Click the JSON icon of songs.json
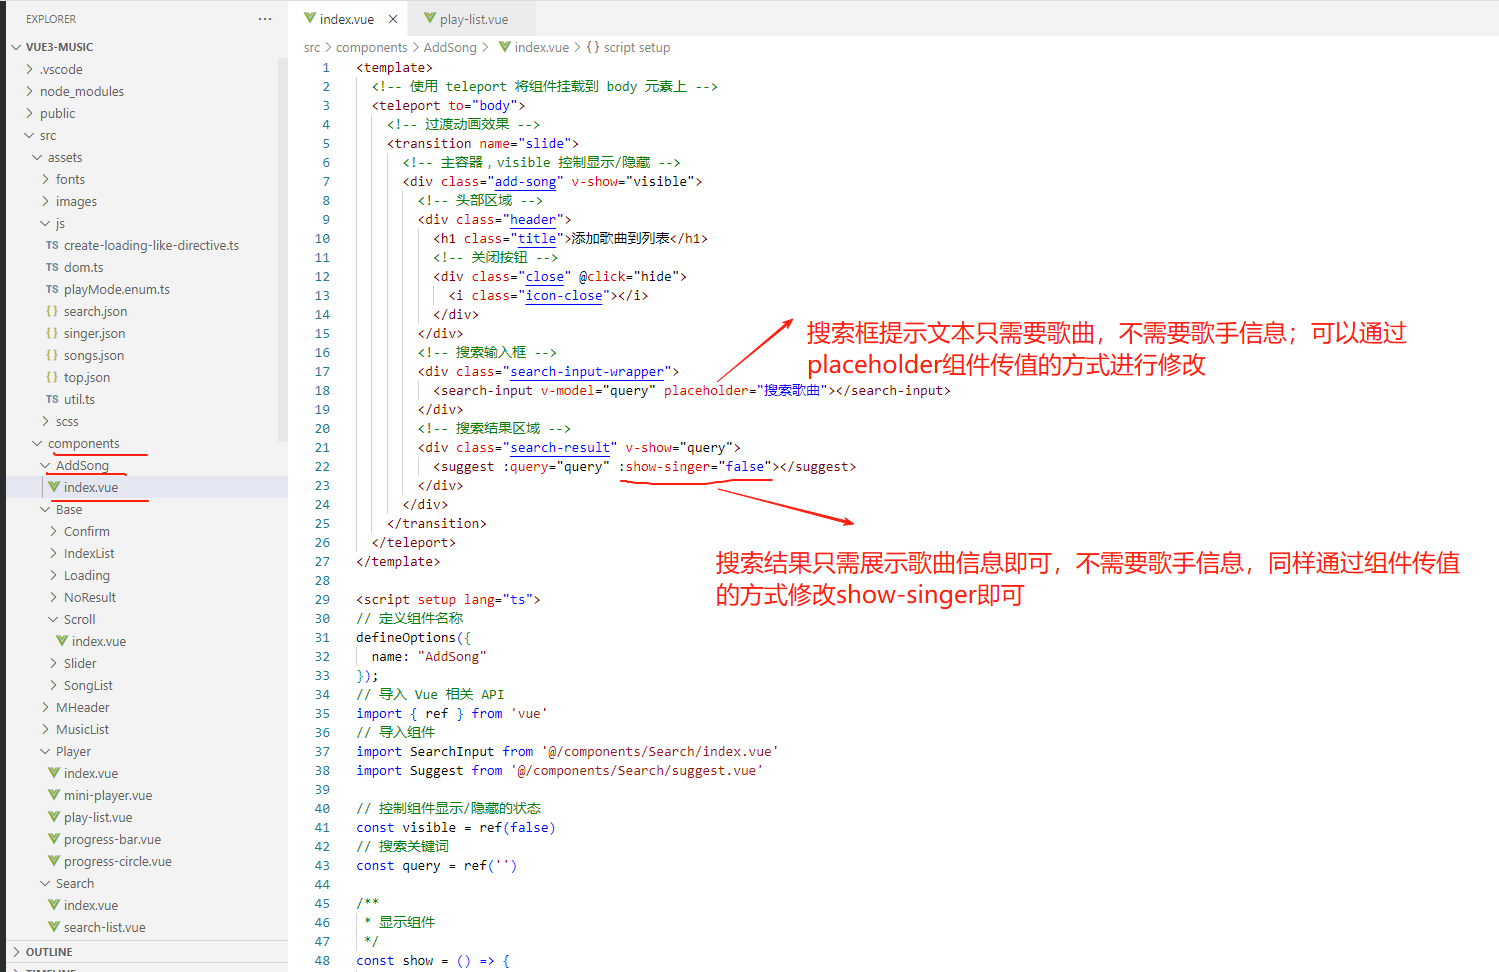This screenshot has width=1499, height=972. click(x=52, y=355)
